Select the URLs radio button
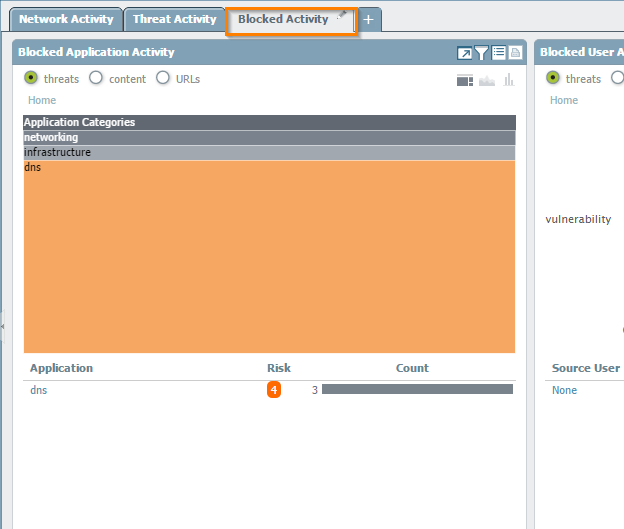The image size is (624, 529). pyautogui.click(x=163, y=78)
